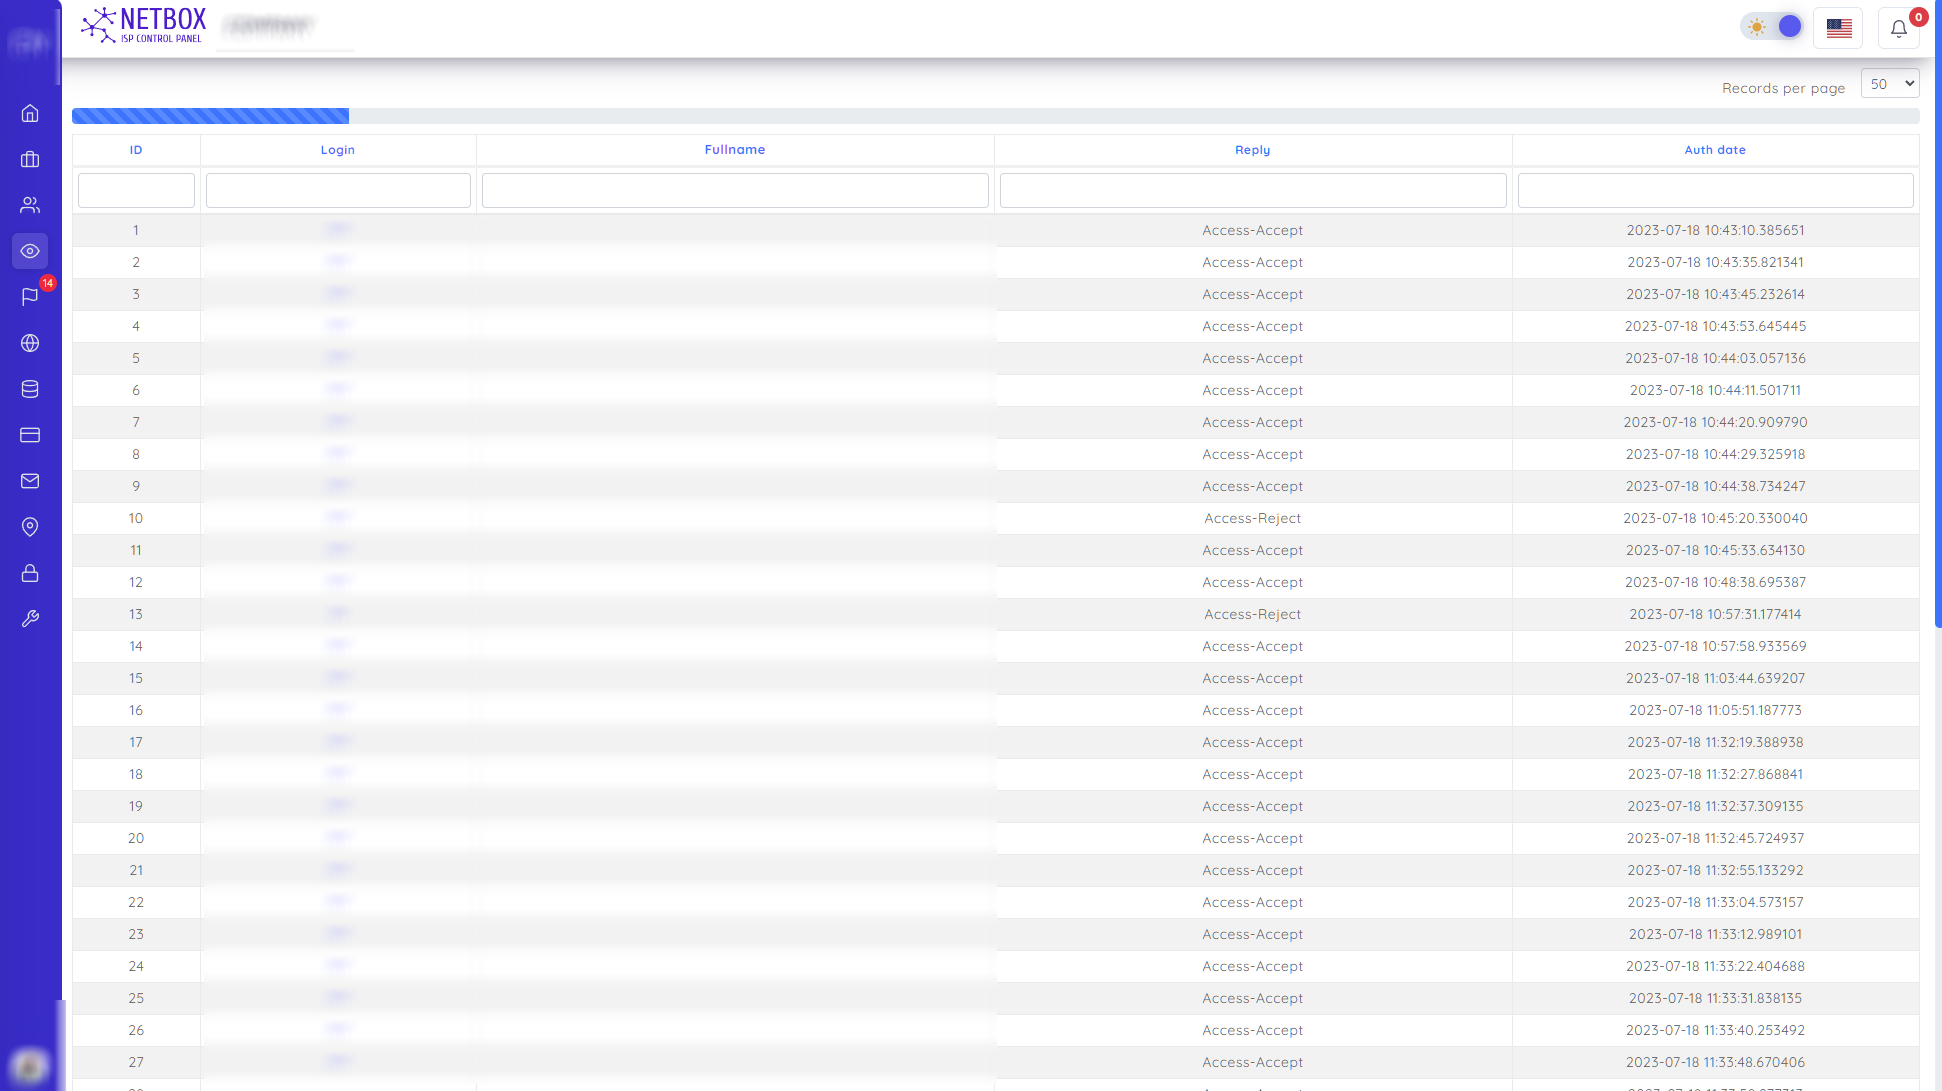The height and width of the screenshot is (1091, 1942).
Task: Open the users sidebar icon
Action: tap(30, 205)
